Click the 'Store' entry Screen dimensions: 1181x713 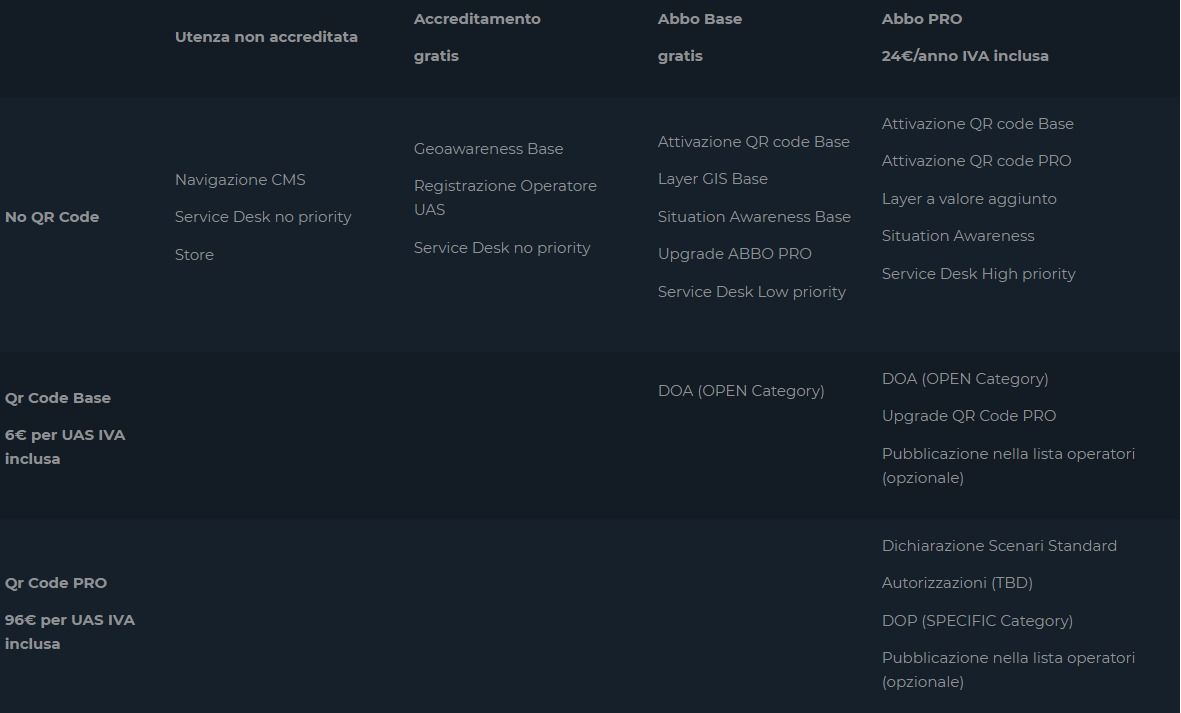click(x=194, y=255)
